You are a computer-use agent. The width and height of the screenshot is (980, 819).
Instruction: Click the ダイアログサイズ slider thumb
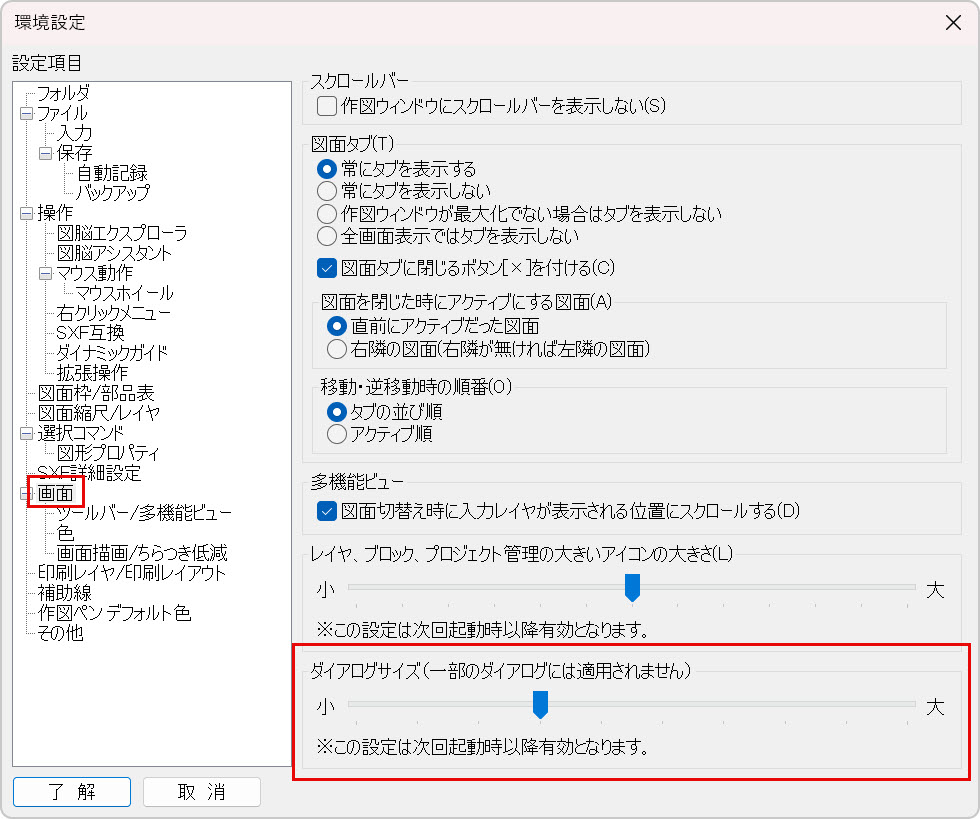540,705
